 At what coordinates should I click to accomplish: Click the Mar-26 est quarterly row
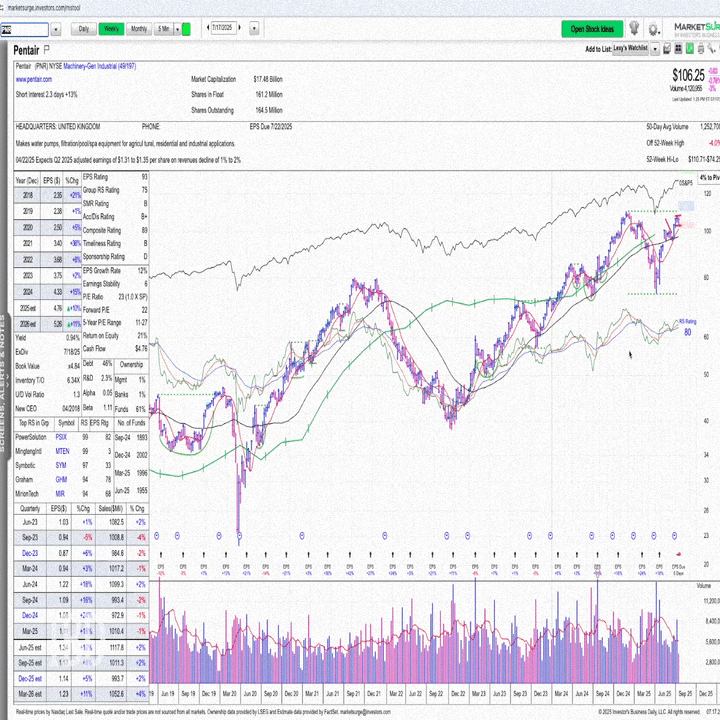click(81, 694)
